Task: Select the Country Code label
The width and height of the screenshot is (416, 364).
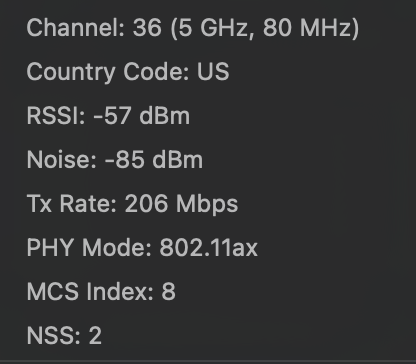Action: click(x=108, y=72)
